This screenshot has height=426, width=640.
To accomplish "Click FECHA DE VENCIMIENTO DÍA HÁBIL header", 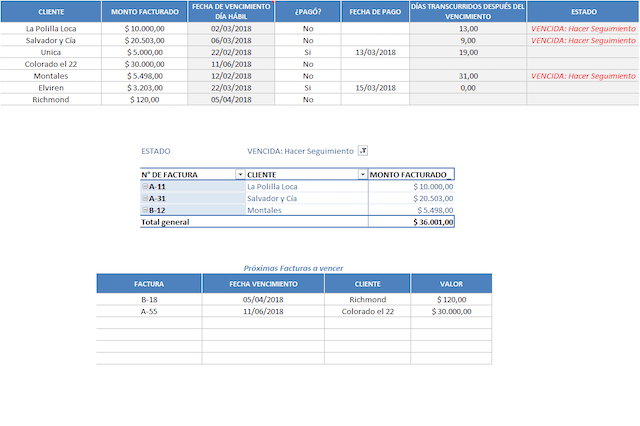I will pos(231,11).
